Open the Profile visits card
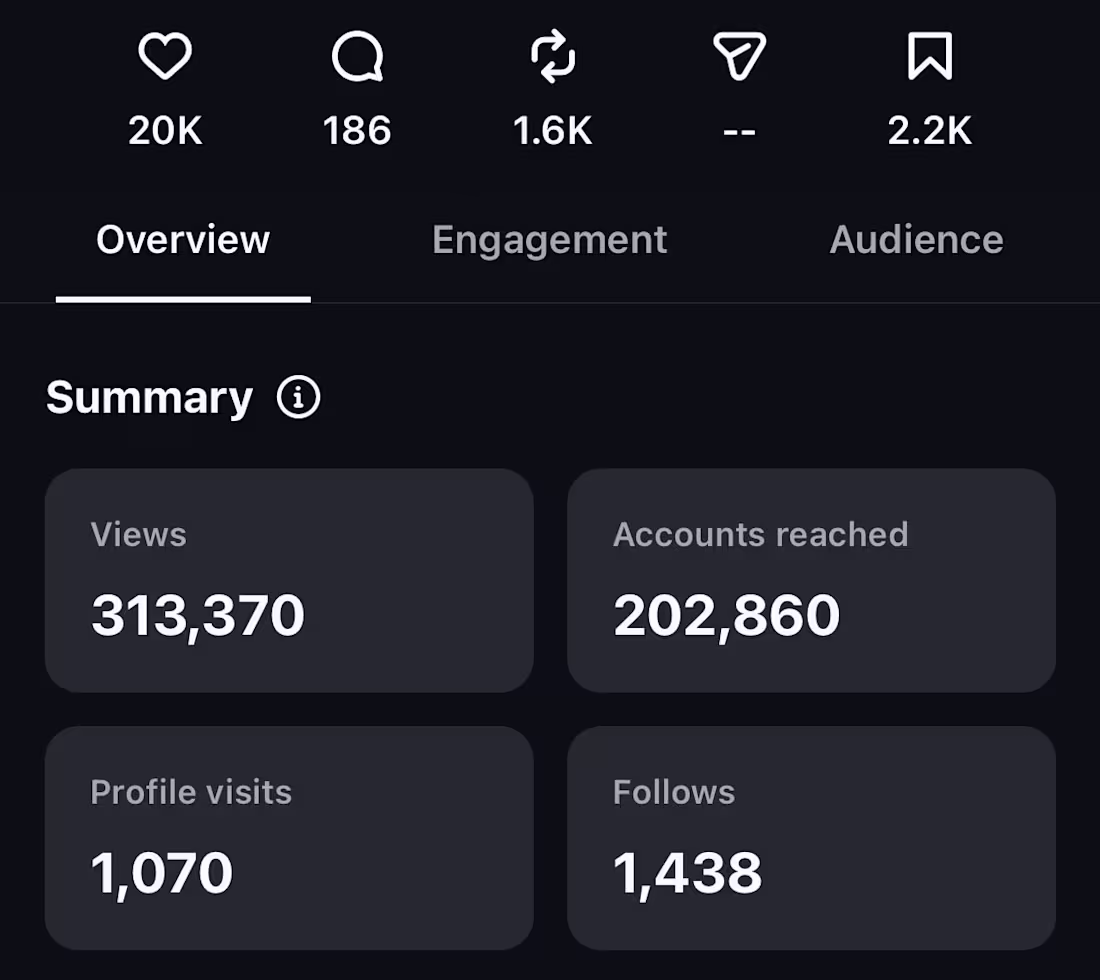Screen dimensions: 1100x980 289,838
